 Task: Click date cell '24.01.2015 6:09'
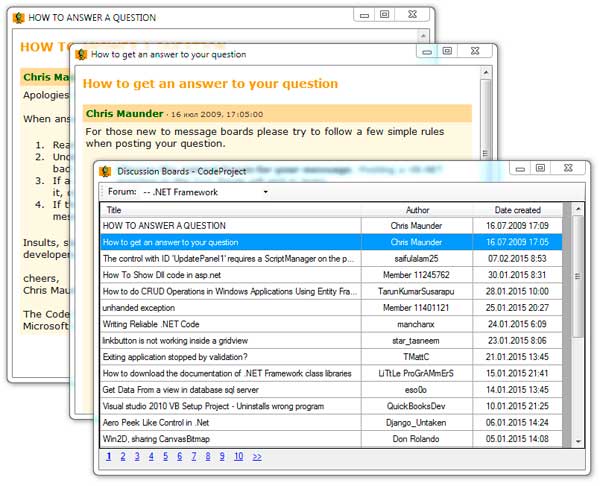[517, 325]
